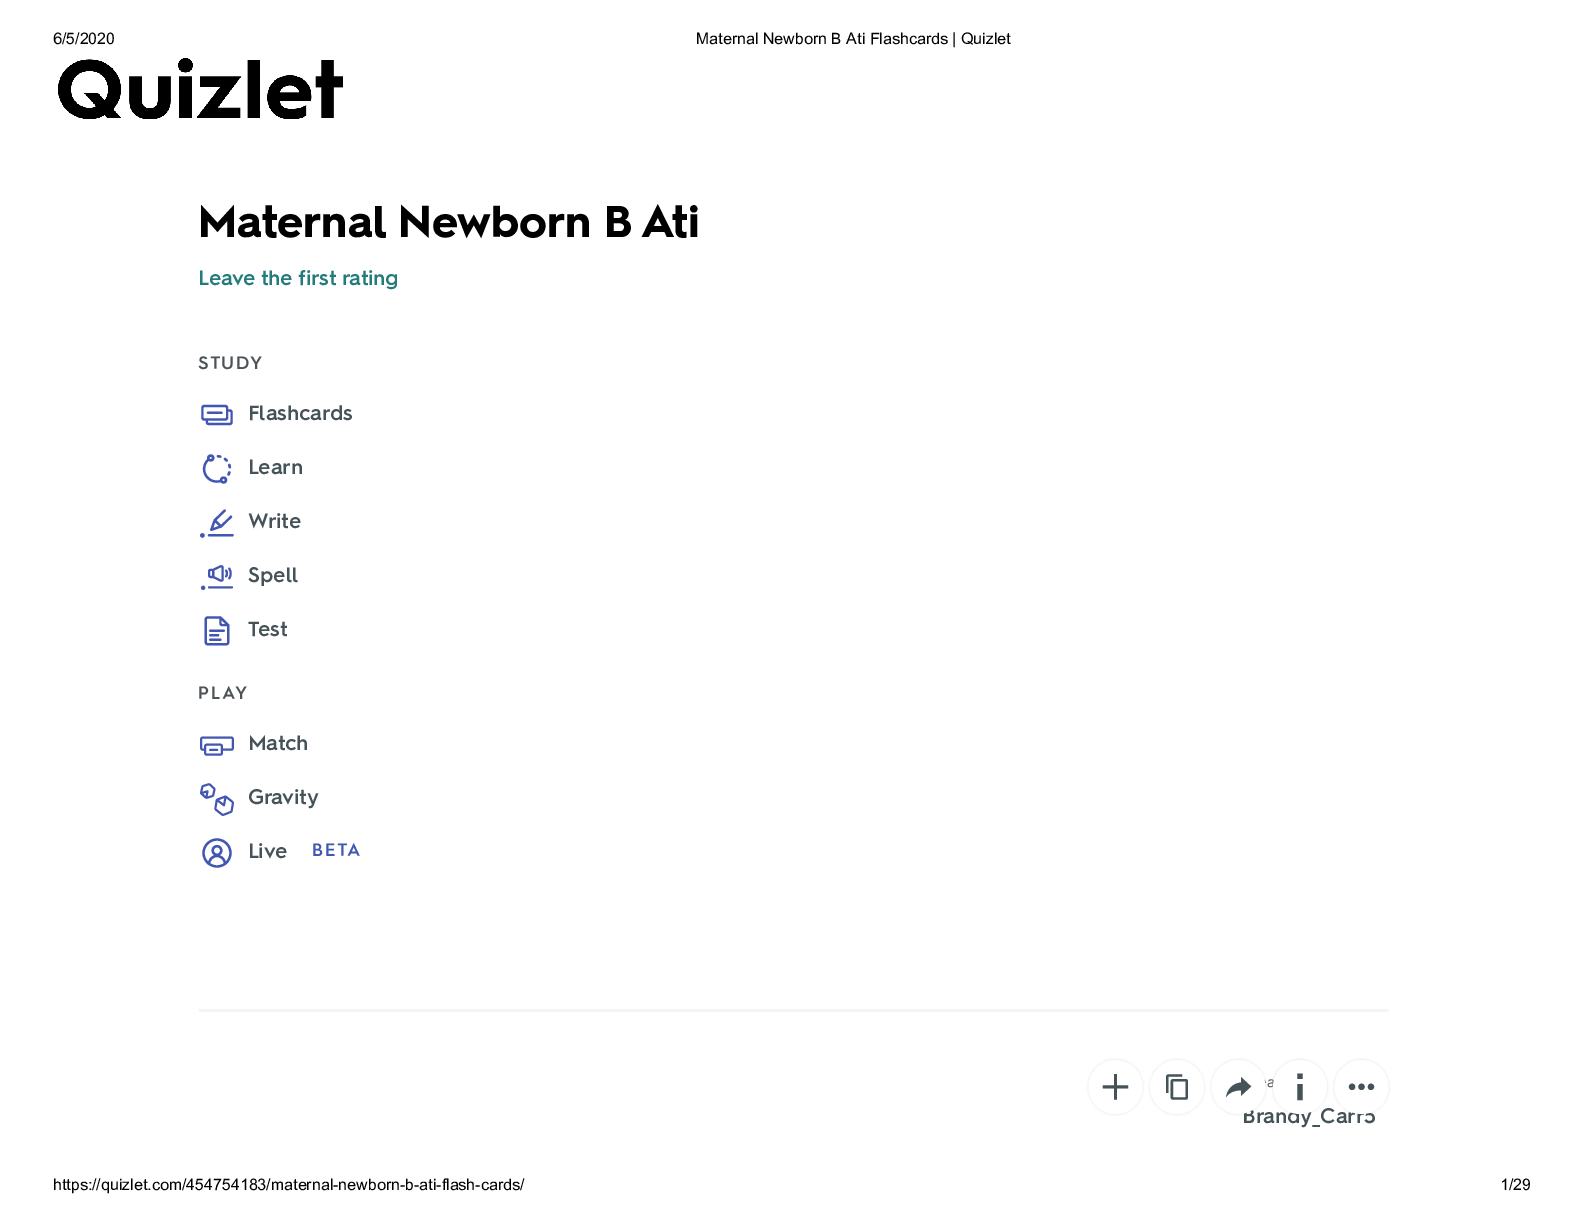Click the plus icon to add the set
This screenshot has width=1584, height=1224.
pos(1115,1087)
